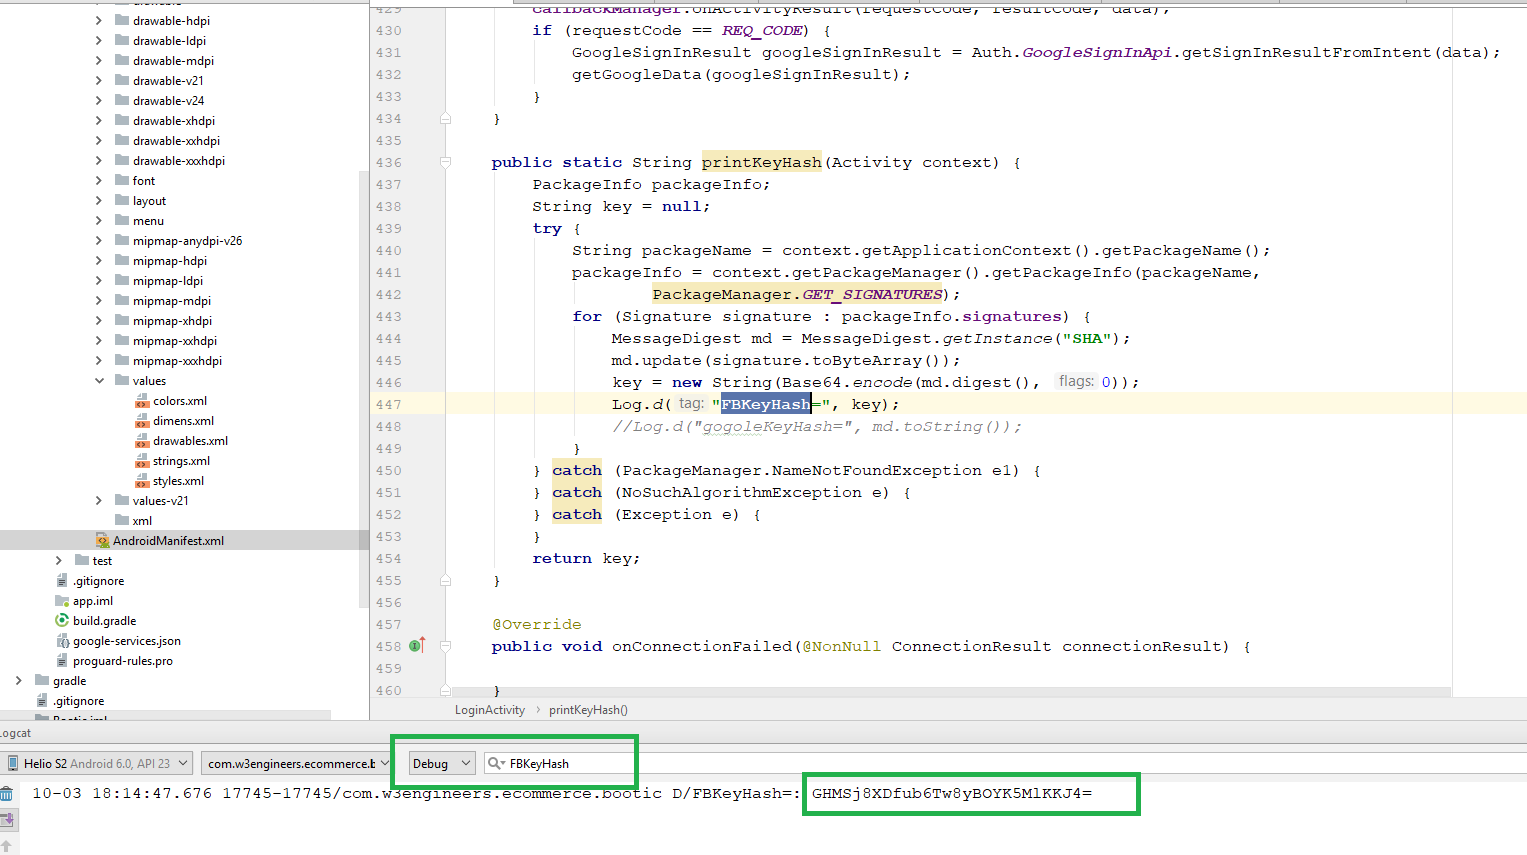
Task: Open strings.xml from the values folder
Action: (x=181, y=461)
